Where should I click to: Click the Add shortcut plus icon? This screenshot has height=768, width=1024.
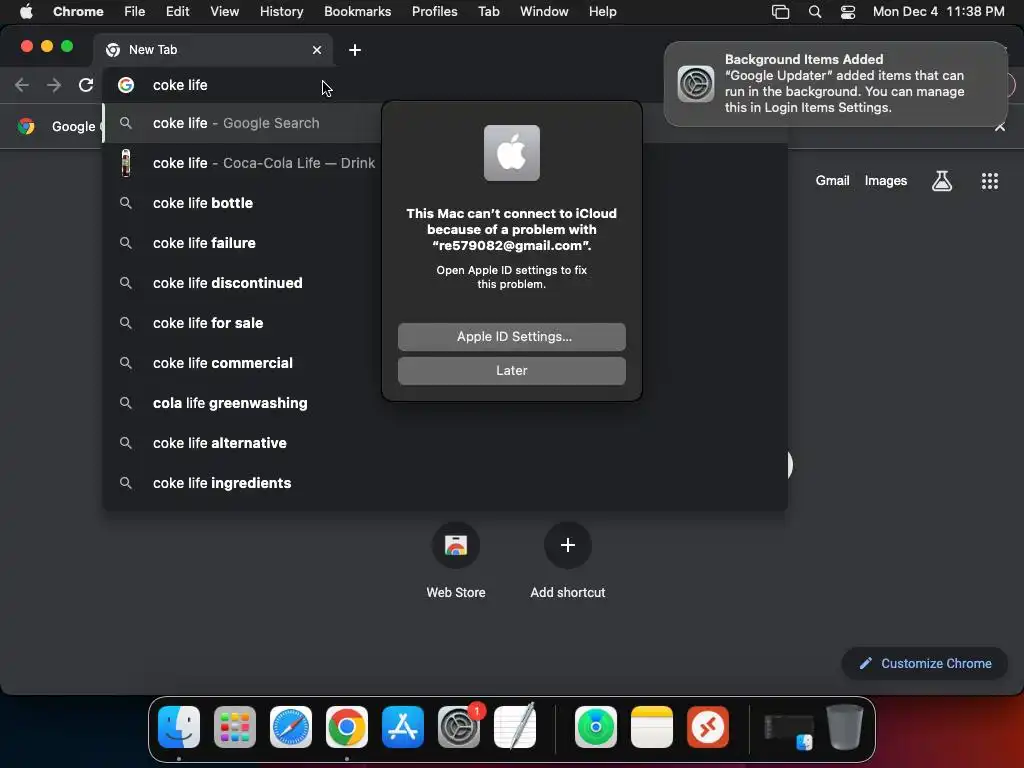click(x=568, y=545)
